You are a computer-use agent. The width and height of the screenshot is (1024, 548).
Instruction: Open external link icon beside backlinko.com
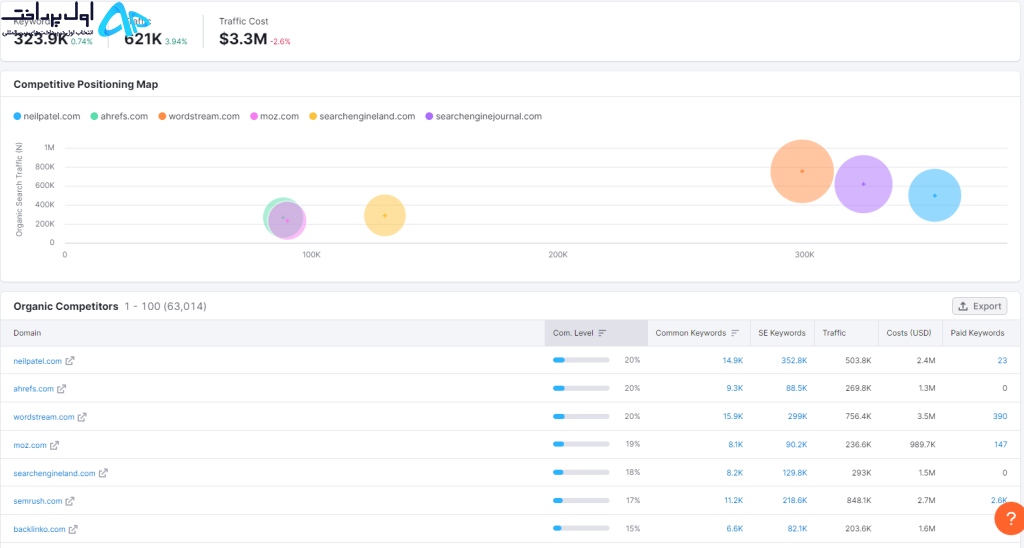click(x=73, y=530)
